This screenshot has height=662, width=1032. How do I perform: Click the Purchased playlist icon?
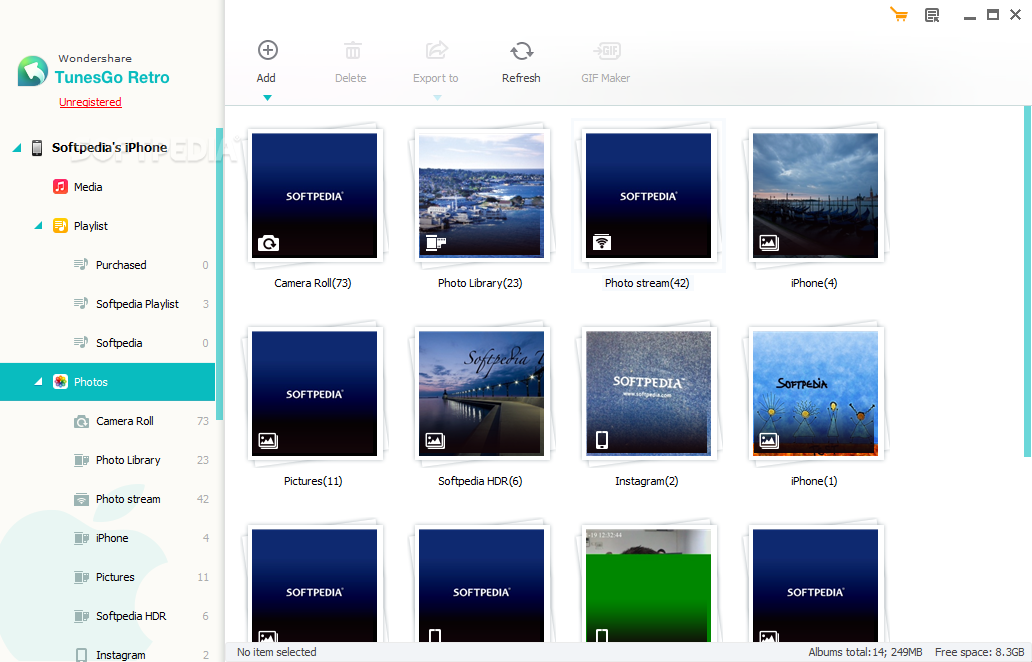80,265
